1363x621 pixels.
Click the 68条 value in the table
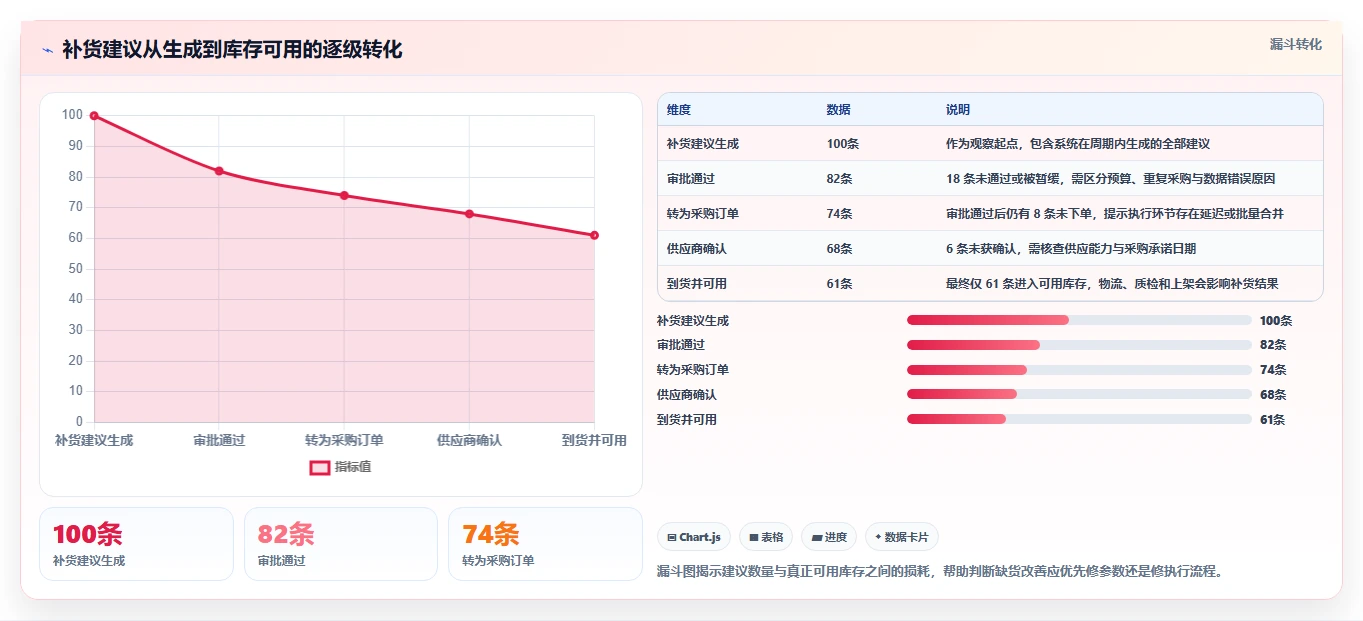click(840, 249)
